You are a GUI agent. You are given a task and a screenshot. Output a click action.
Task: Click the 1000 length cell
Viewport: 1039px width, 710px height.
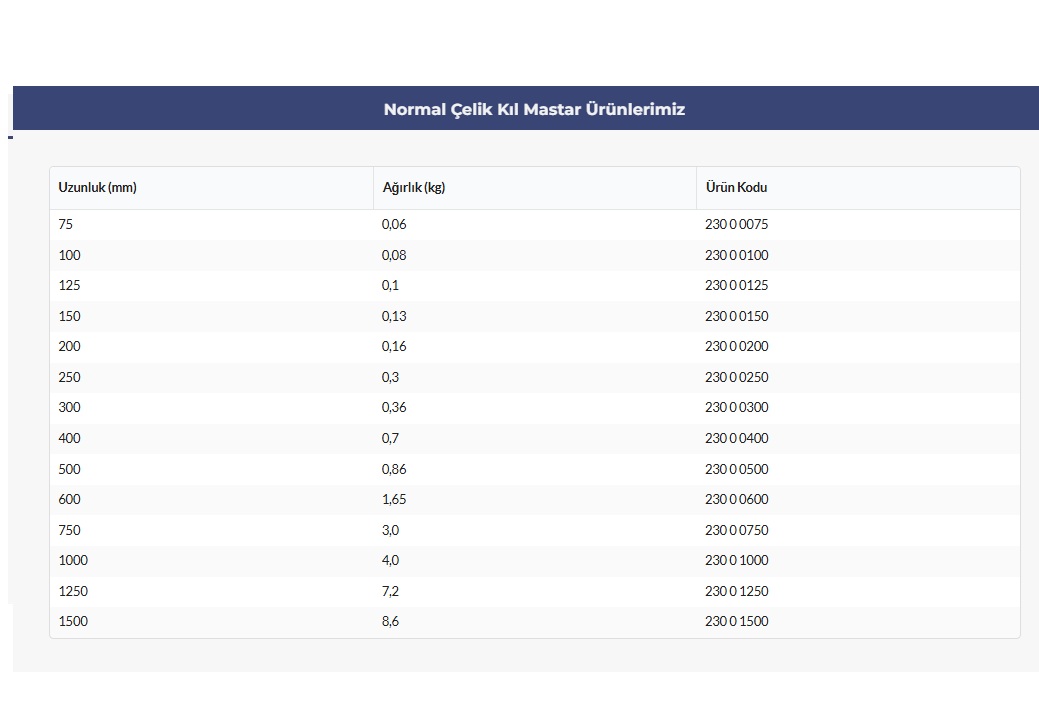click(x=73, y=560)
